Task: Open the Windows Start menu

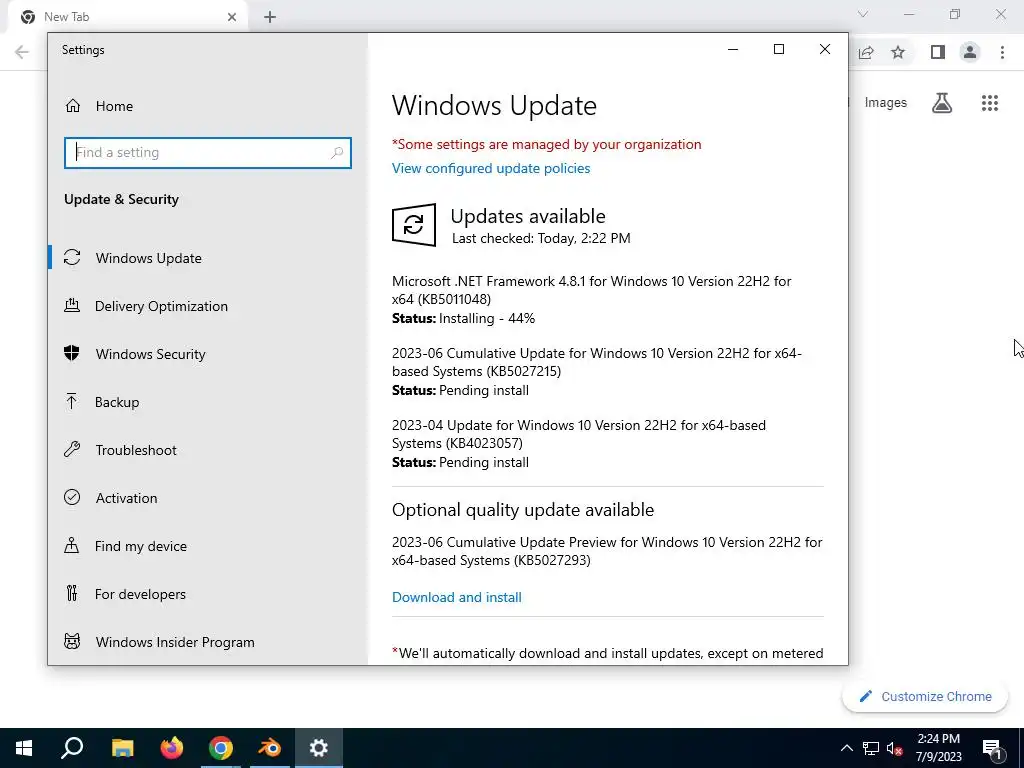Action: [24, 748]
